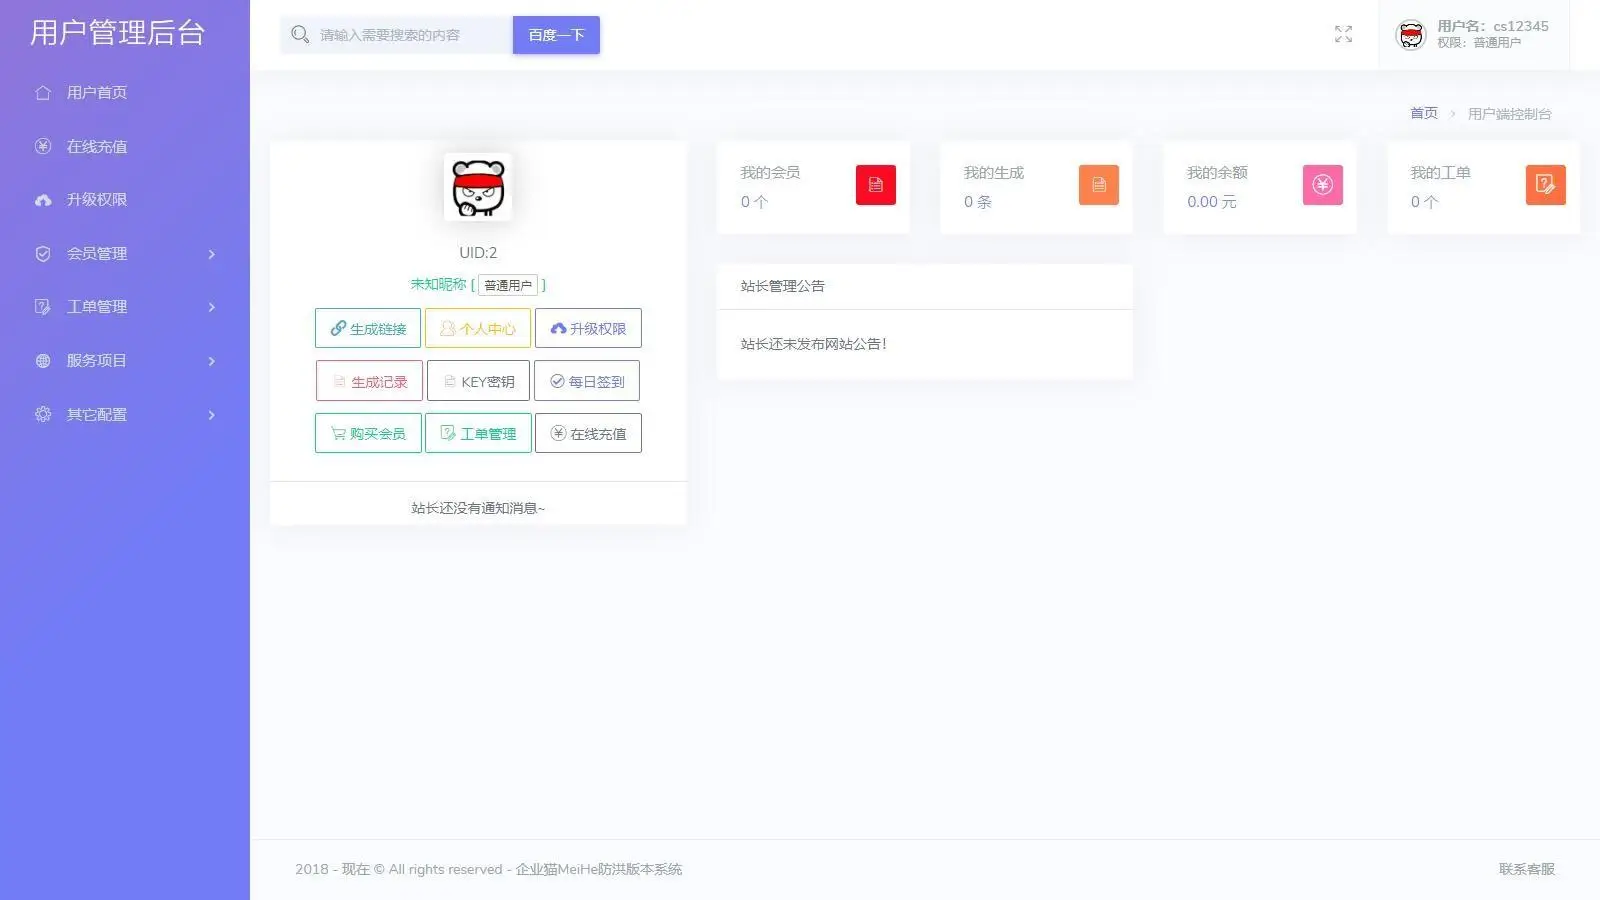Screen dimensions: 1600x900
Task: Click inside the search input field
Action: [400, 34]
